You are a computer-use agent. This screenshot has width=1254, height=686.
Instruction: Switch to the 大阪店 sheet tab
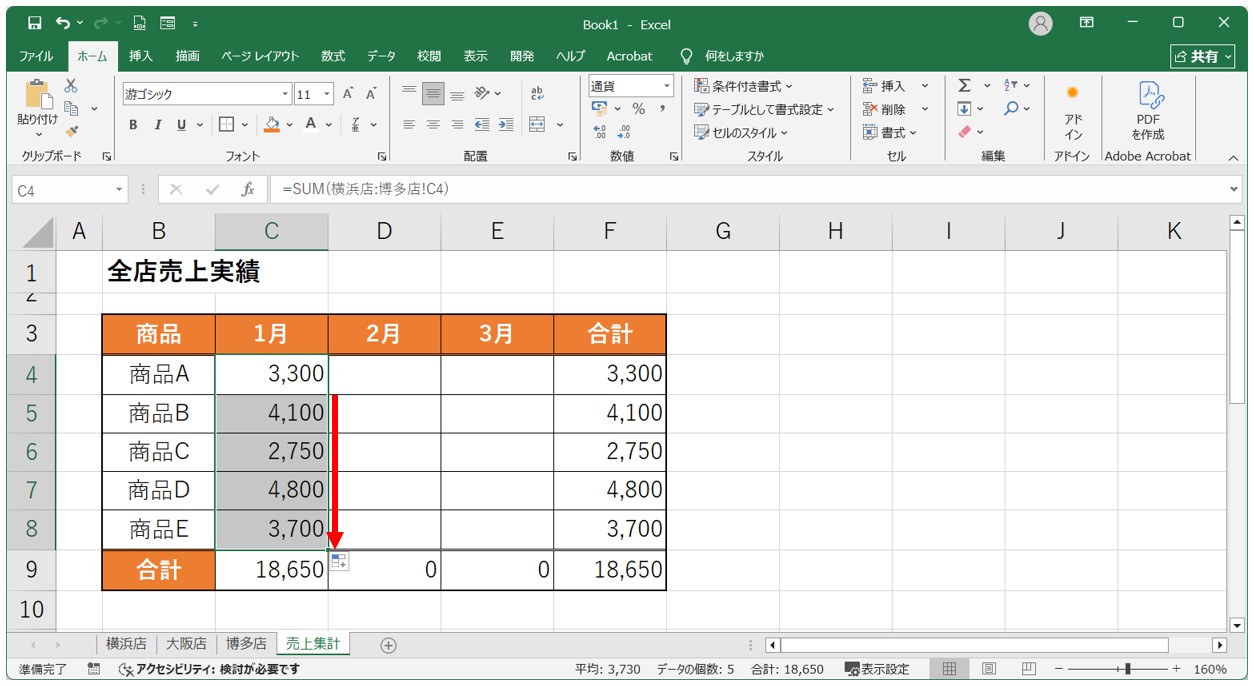coord(185,644)
